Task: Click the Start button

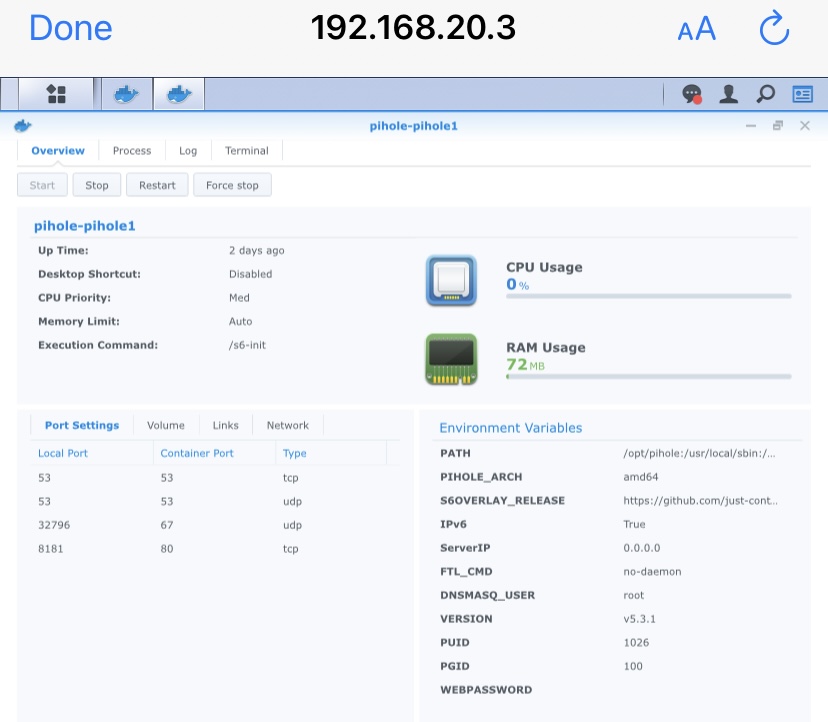Action: click(42, 185)
